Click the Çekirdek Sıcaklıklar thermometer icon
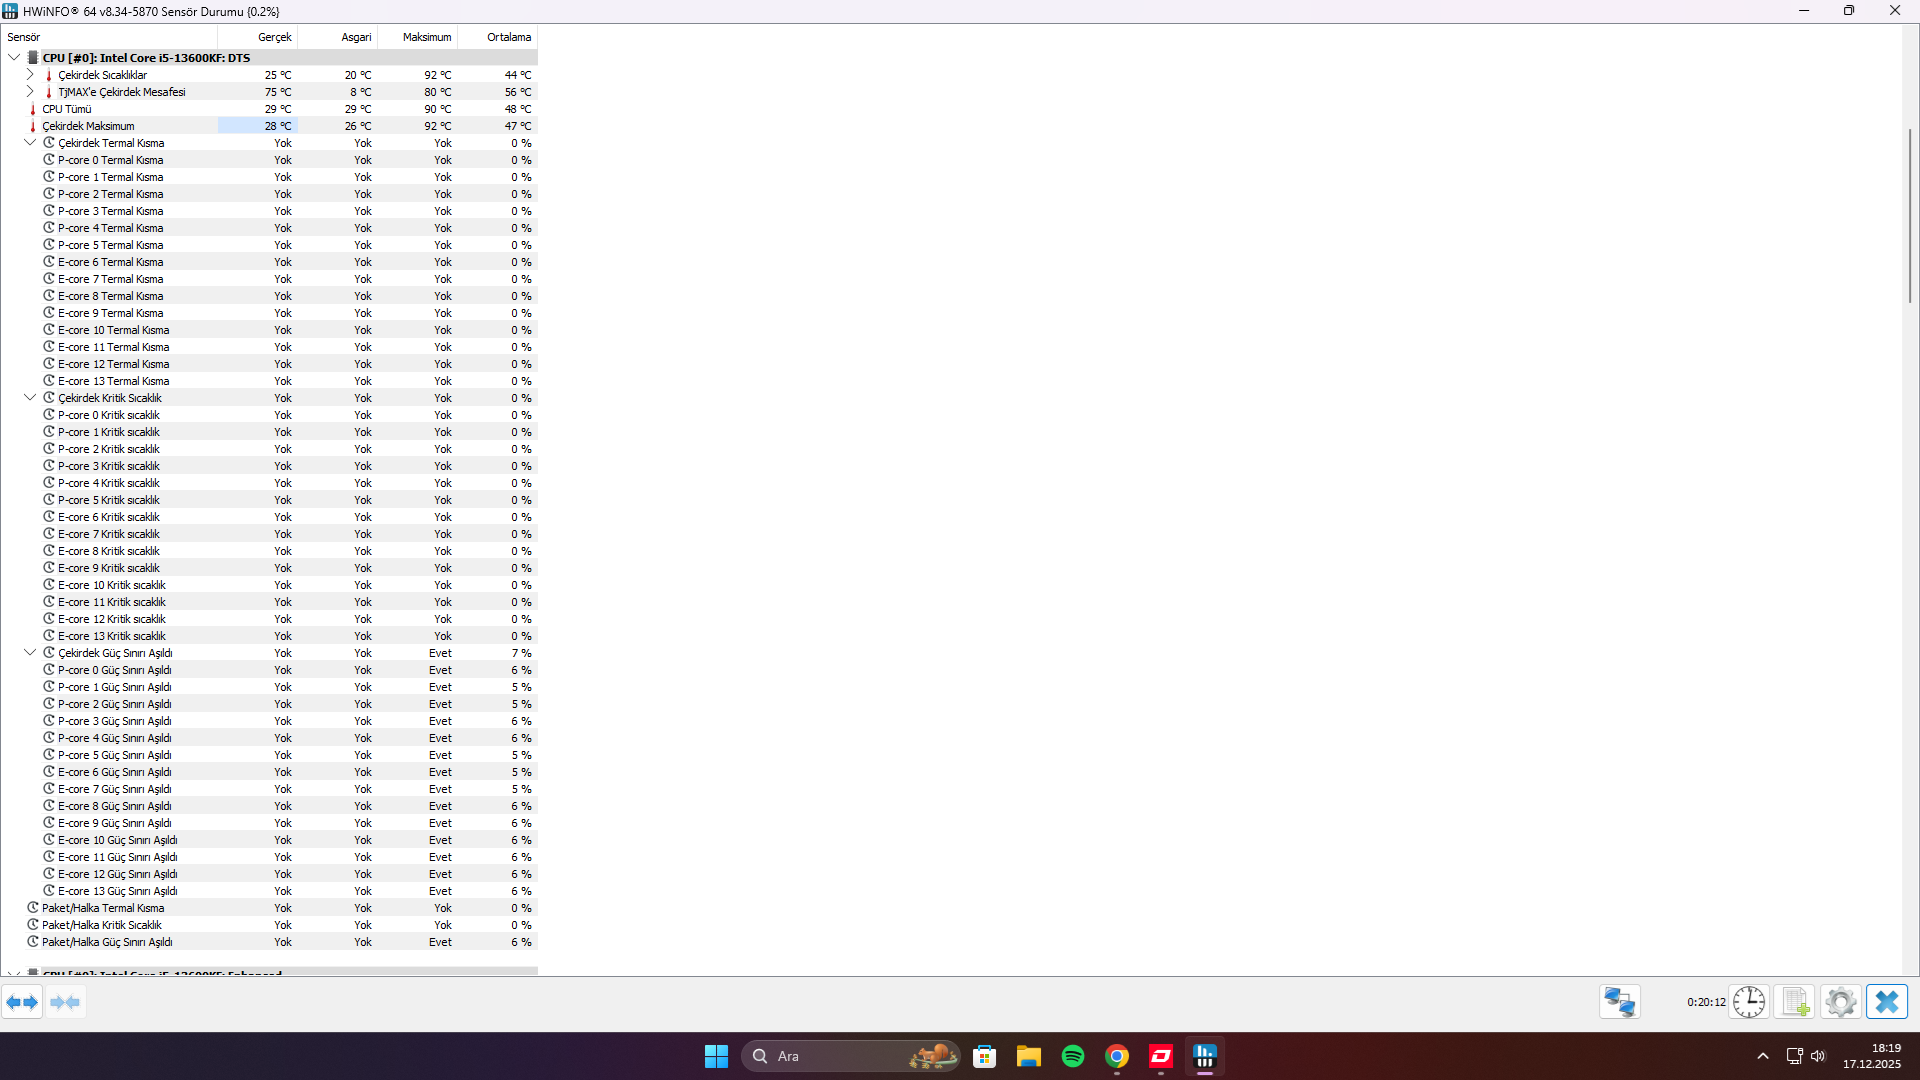Viewport: 1920px width, 1080px height. coord(49,75)
